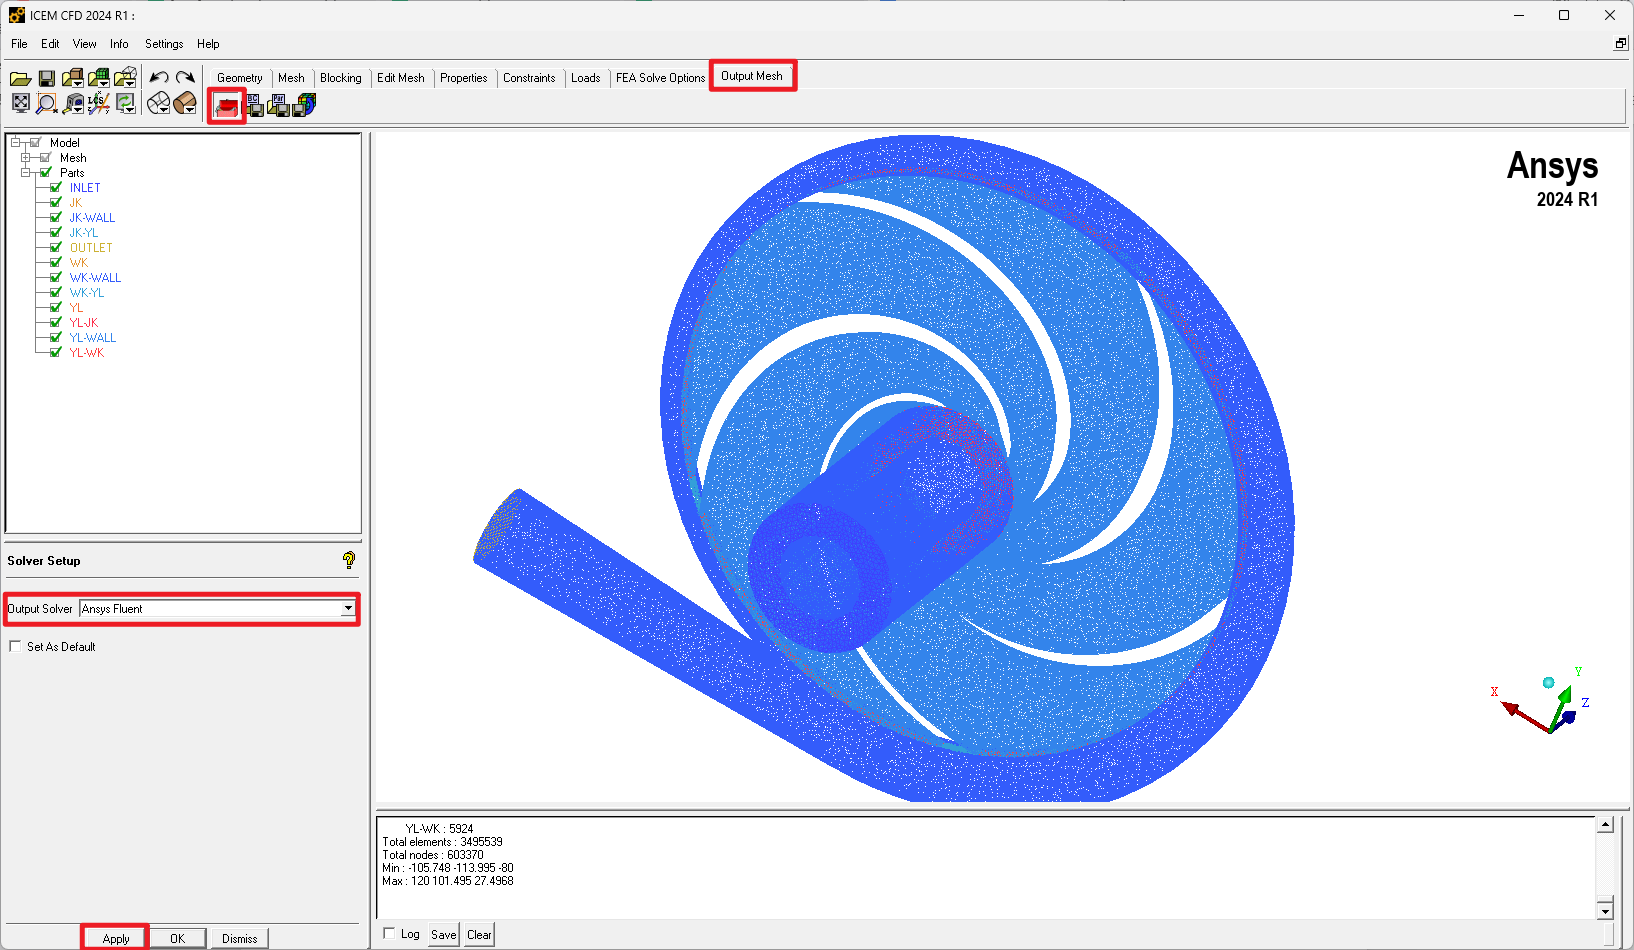The image size is (1634, 950).
Task: Toggle visibility of YL-JK part
Action: [56, 322]
